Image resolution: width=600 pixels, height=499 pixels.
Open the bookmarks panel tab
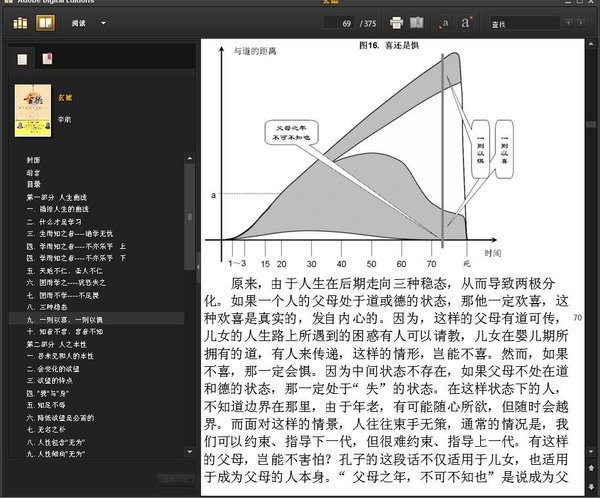coord(47,59)
